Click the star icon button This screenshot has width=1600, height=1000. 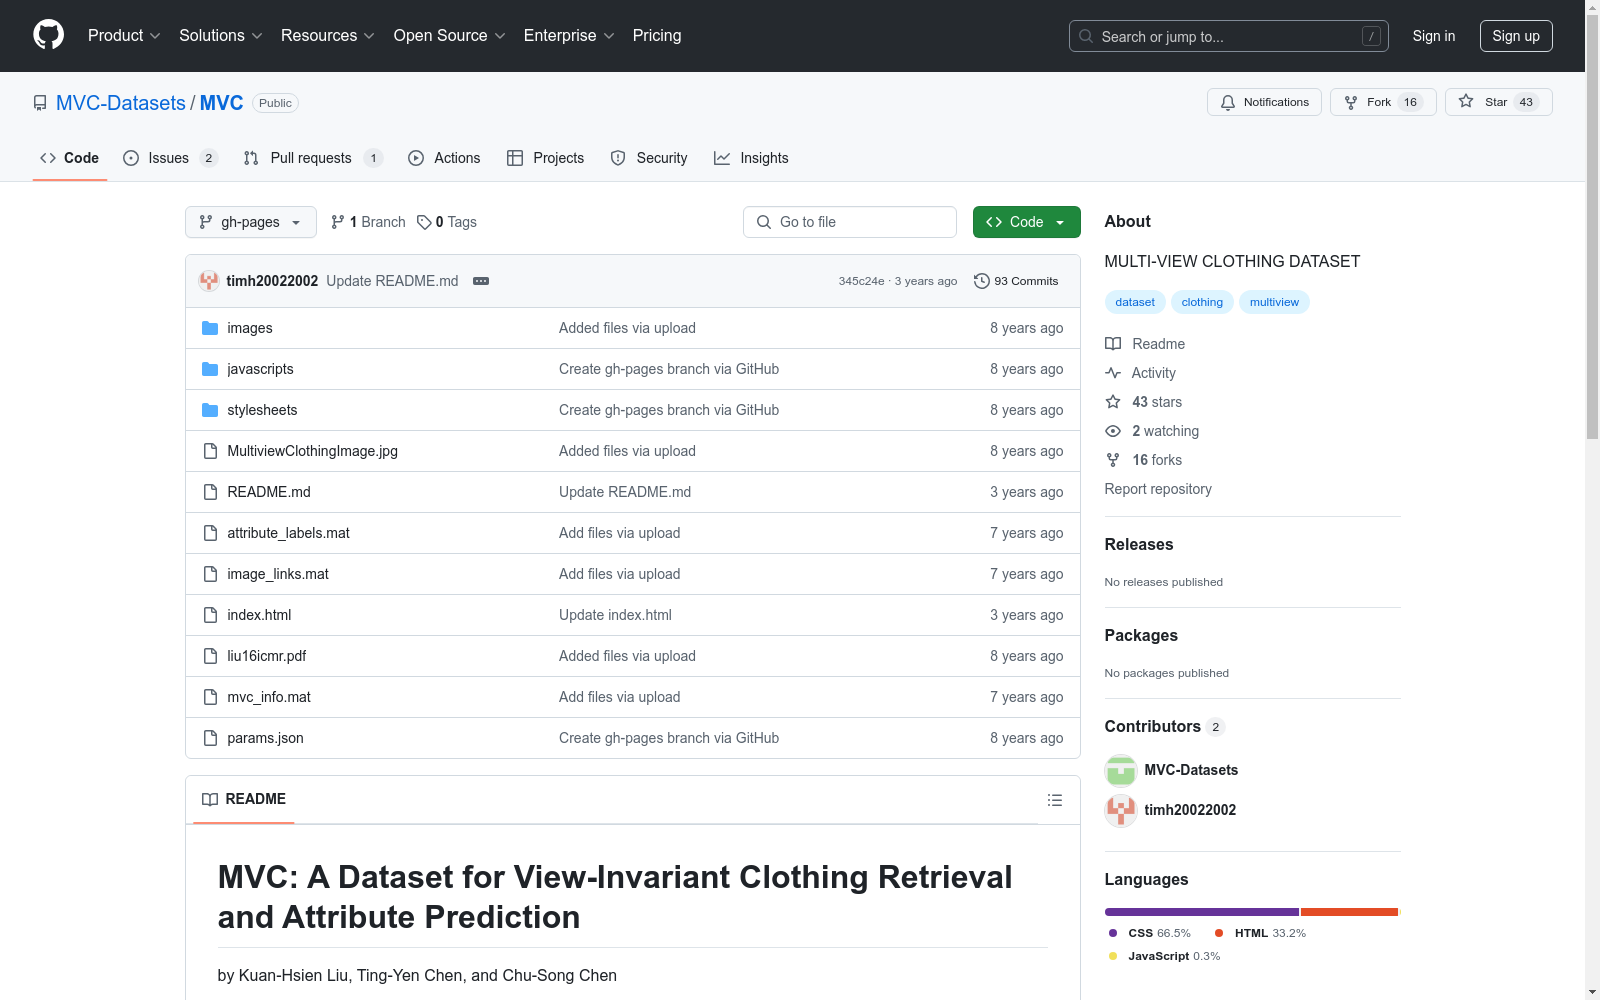pos(1466,101)
